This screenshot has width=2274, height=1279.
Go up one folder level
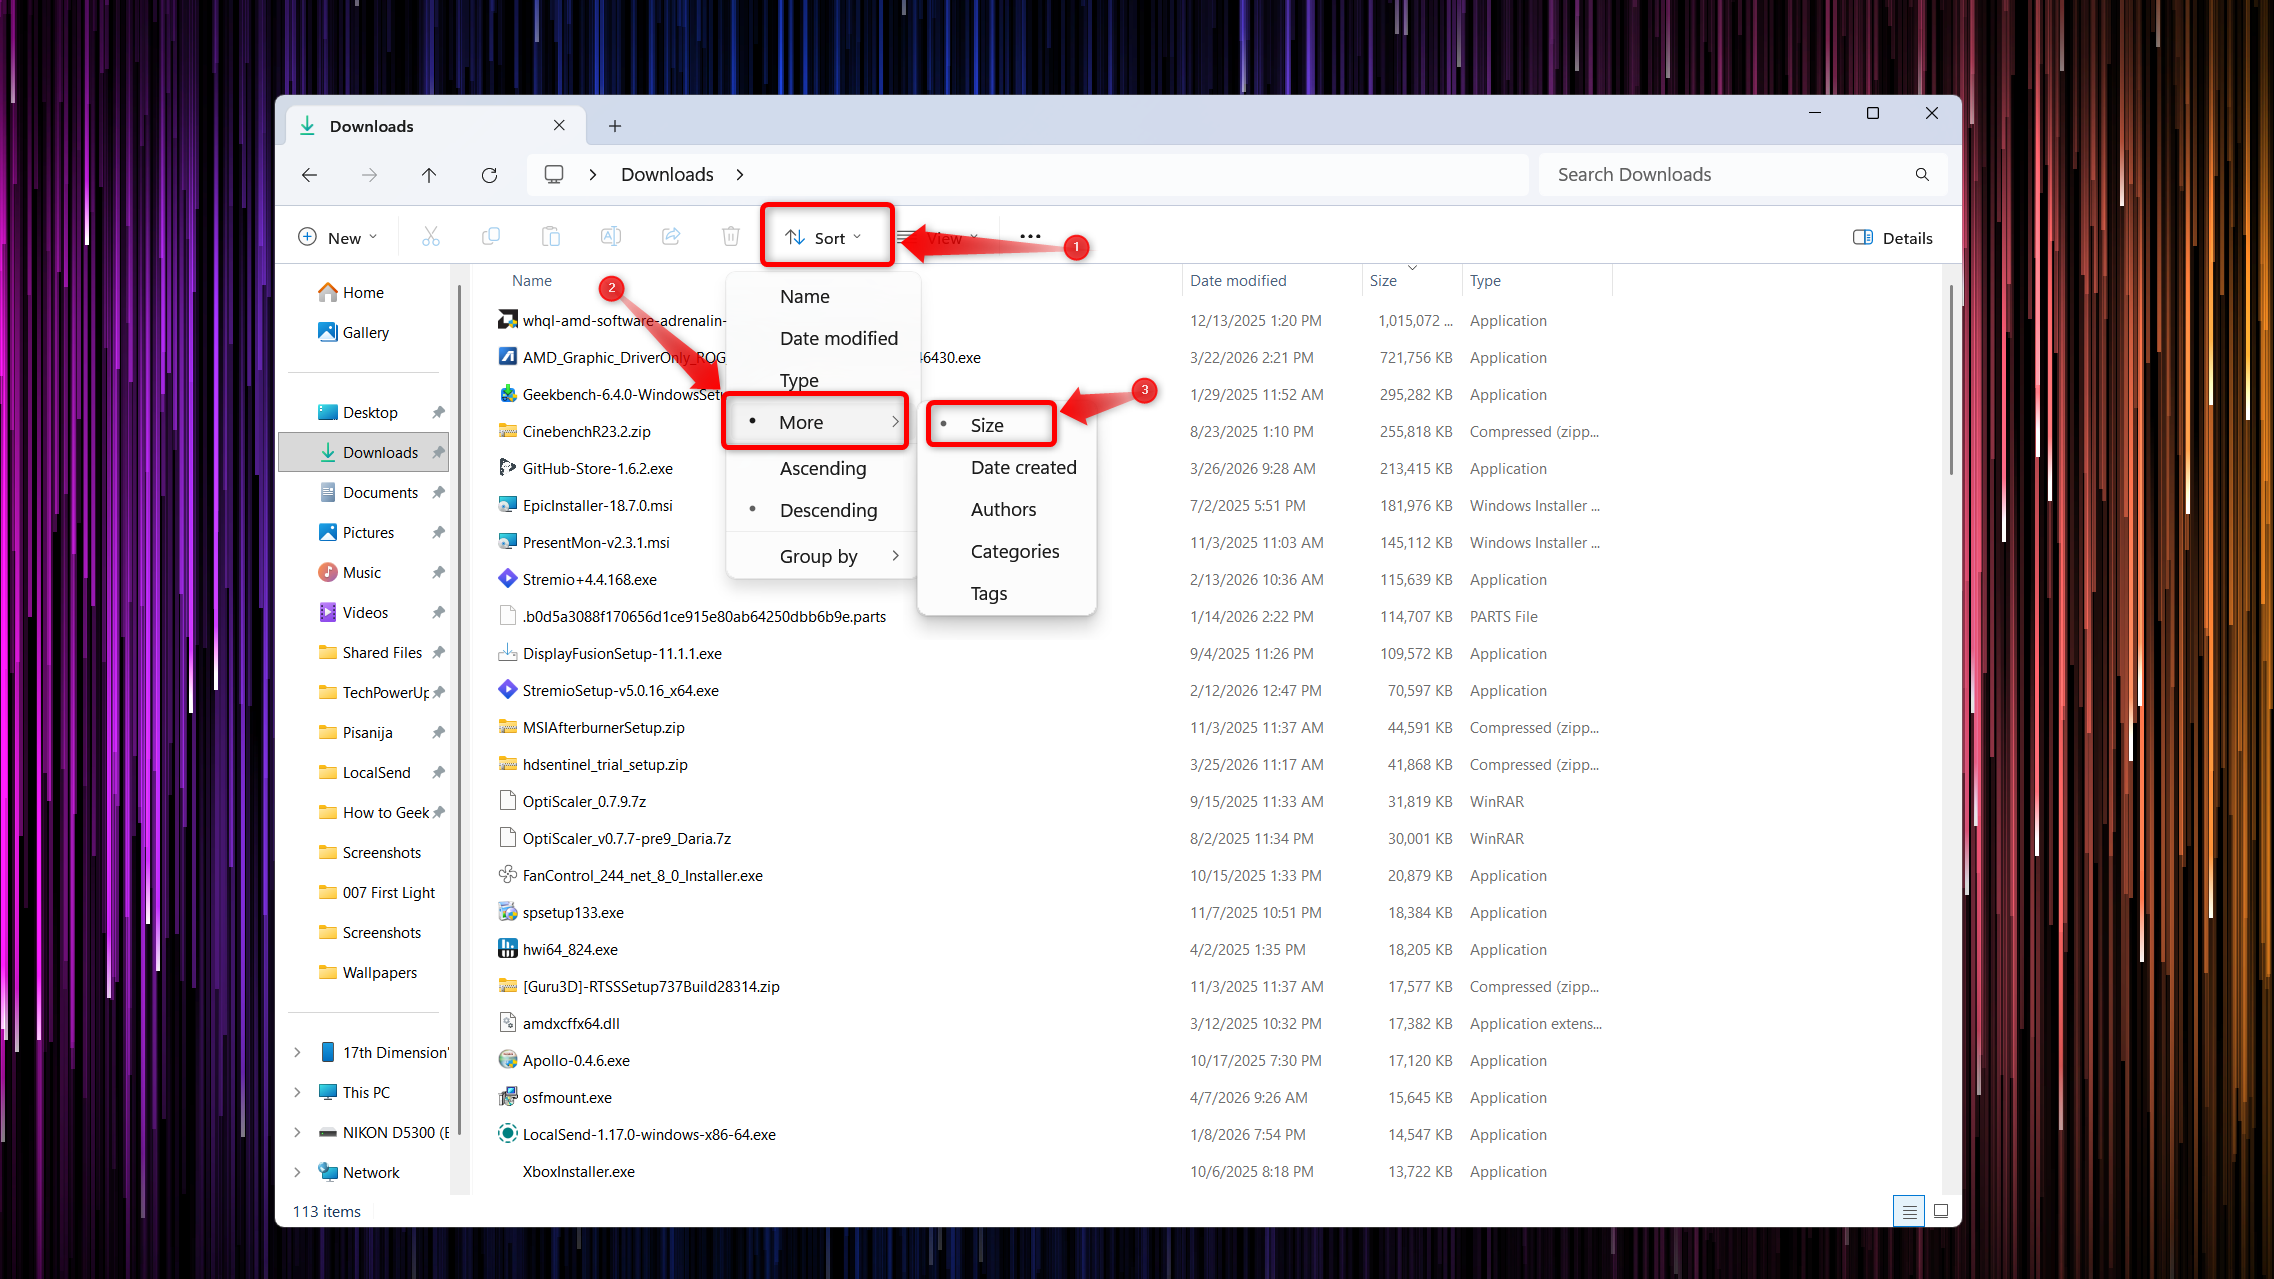point(429,175)
